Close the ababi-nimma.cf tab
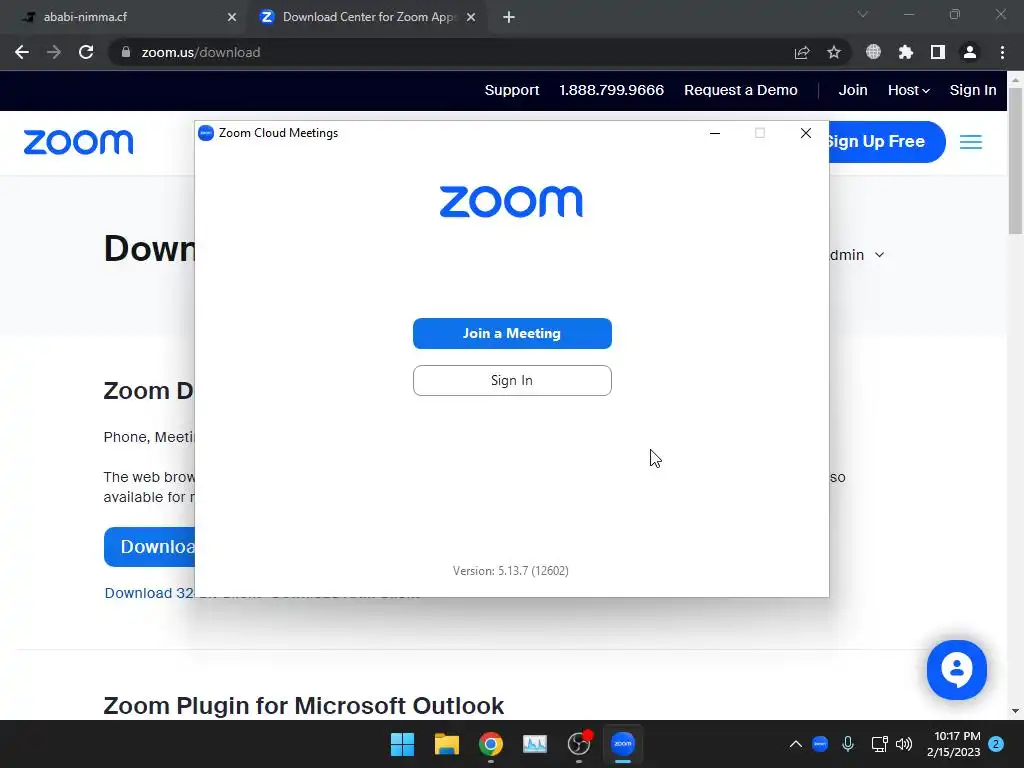The image size is (1024, 768). (x=232, y=17)
